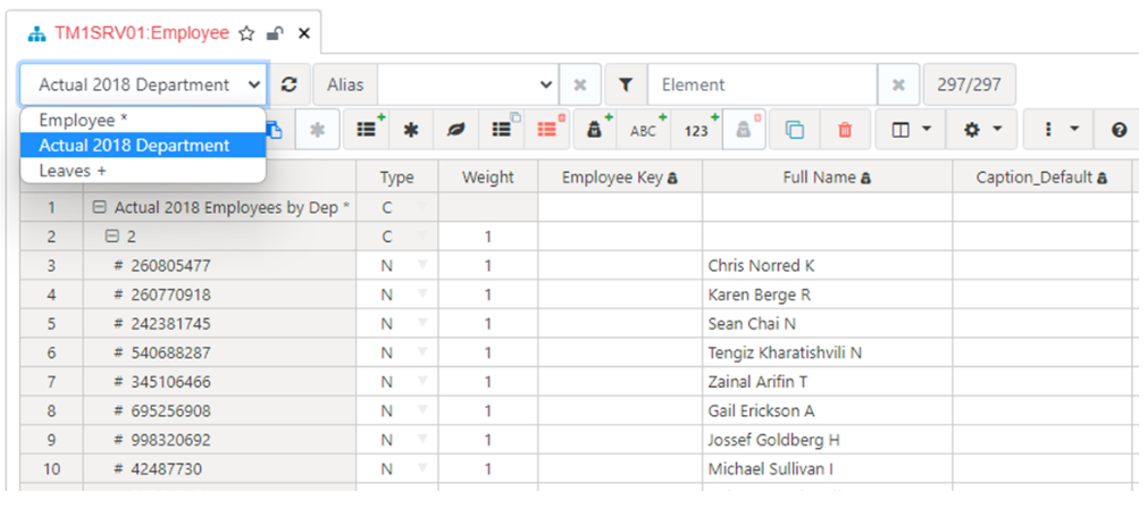Collapse Actual 2018 Employees by Dep node

100,208
